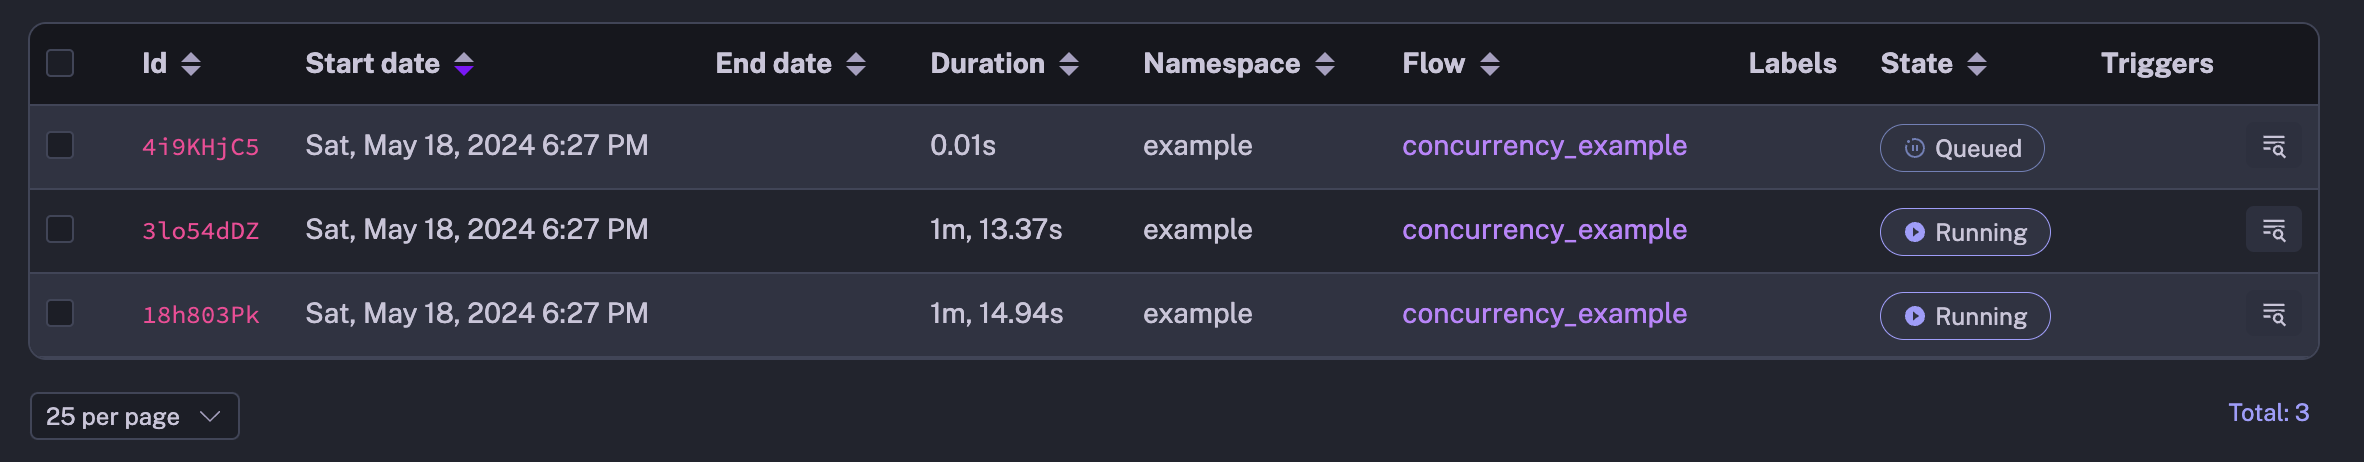Viewport: 2364px width, 462px height.
Task: Open execution ID 4i9KHjC5 link
Action: (200, 147)
